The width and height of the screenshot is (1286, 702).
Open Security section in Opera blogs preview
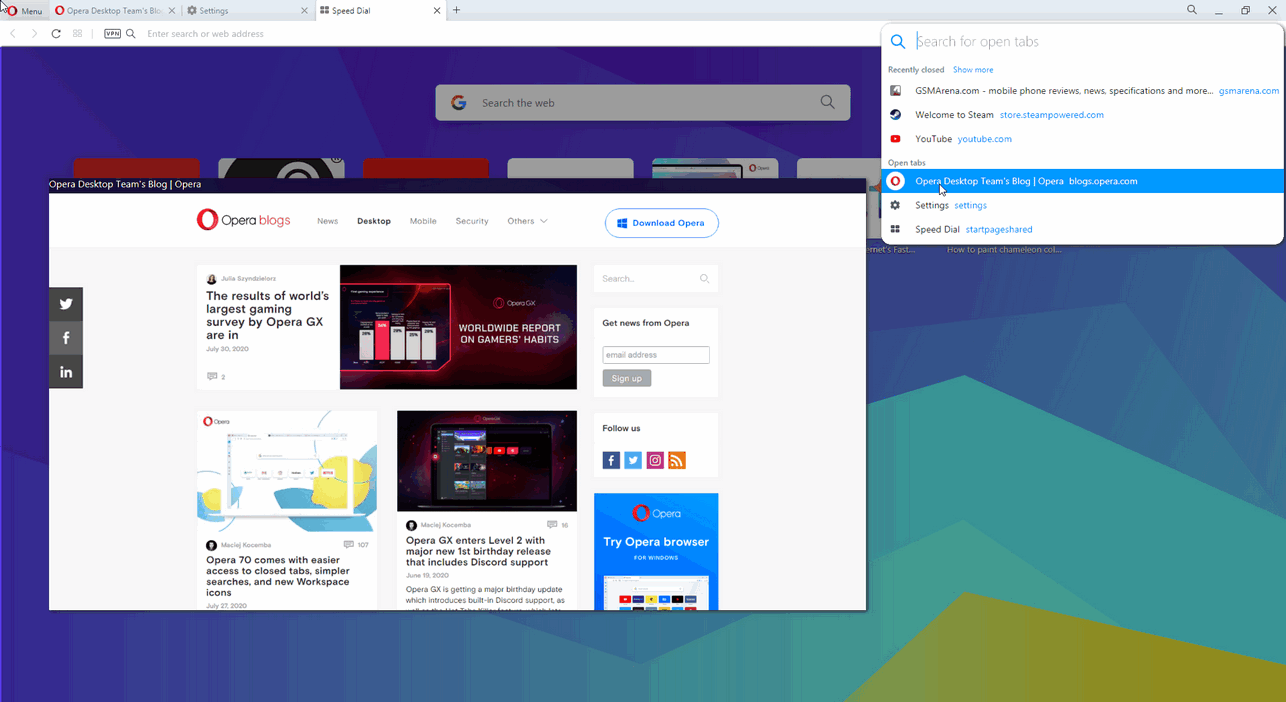pyautogui.click(x=472, y=221)
